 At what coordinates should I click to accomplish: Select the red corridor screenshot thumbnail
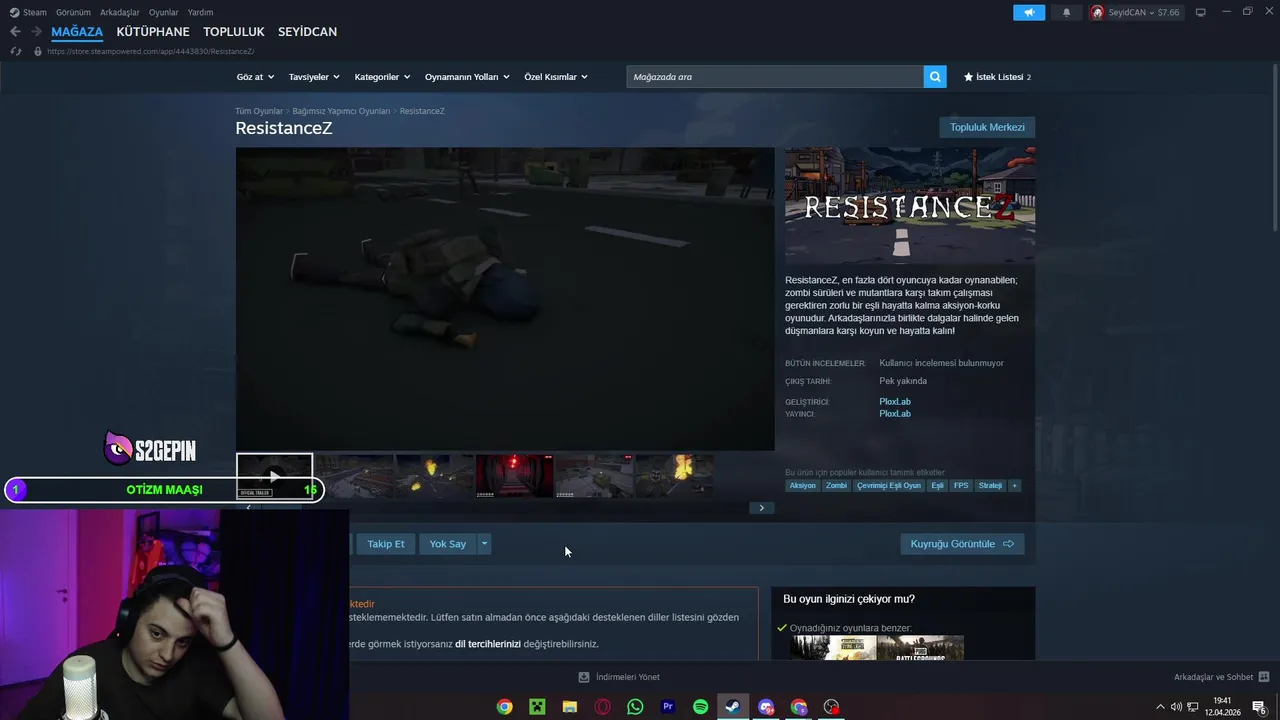[514, 476]
